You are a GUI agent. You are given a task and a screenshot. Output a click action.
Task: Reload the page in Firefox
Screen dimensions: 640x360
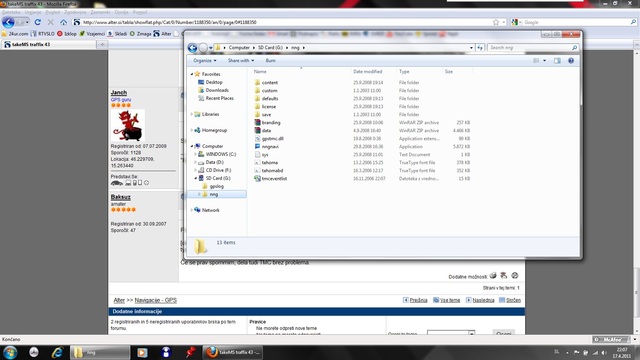[x=38, y=22]
